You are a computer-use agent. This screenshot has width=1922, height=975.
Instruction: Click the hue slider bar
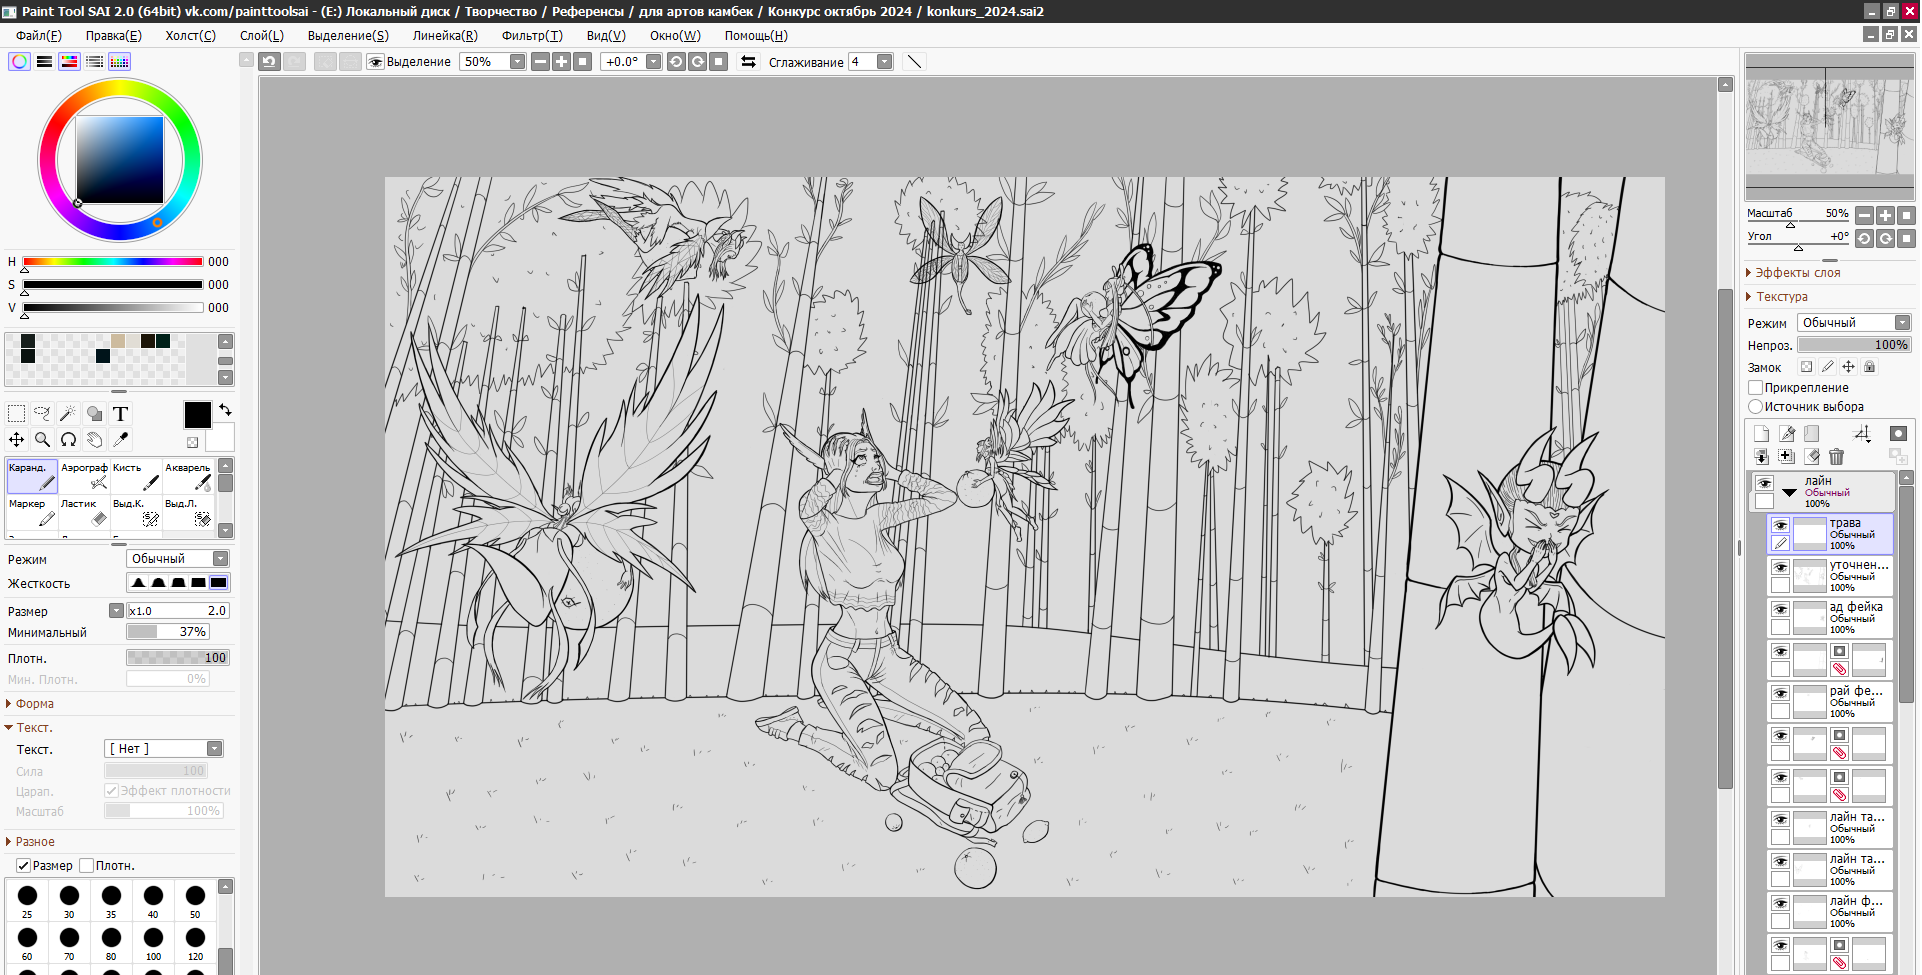coord(113,262)
